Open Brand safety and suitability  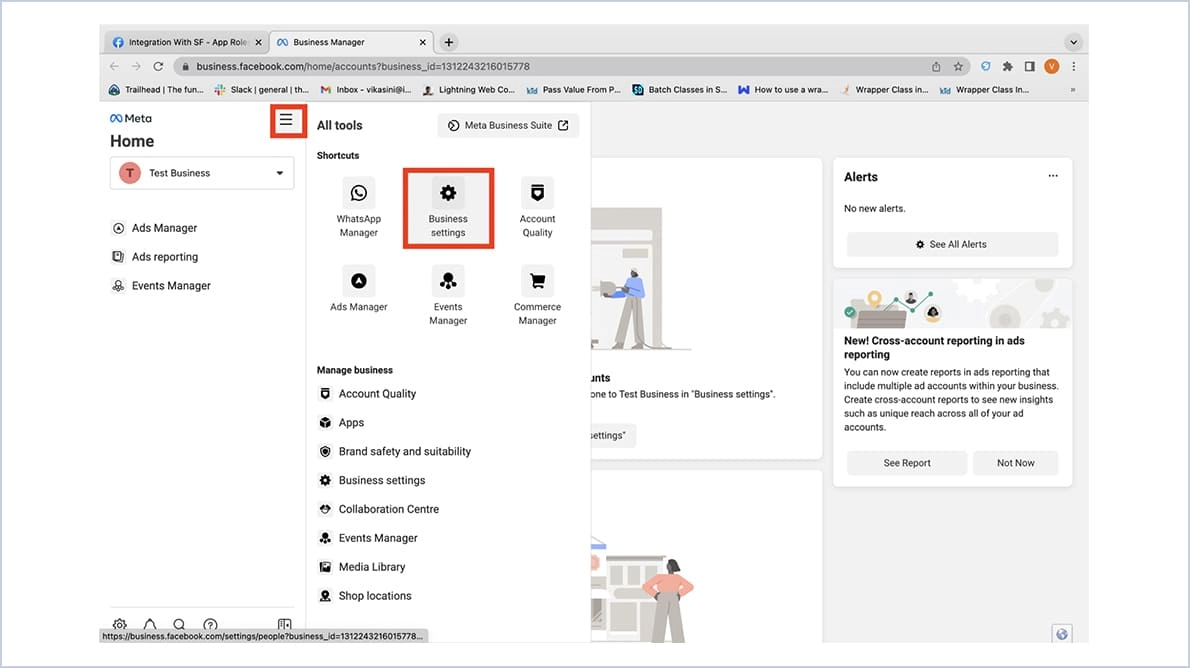pyautogui.click(x=395, y=452)
